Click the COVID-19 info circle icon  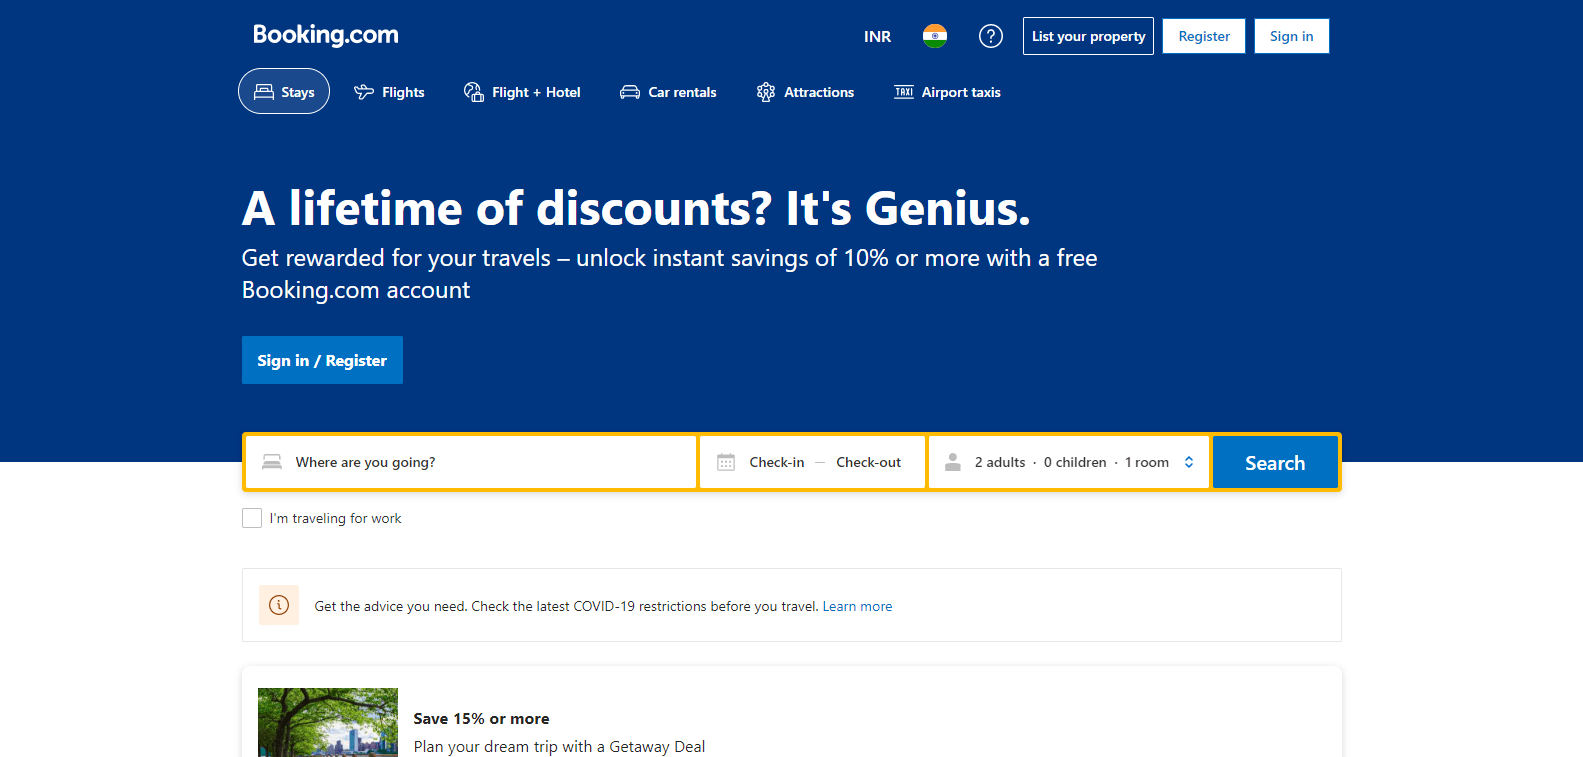279,605
